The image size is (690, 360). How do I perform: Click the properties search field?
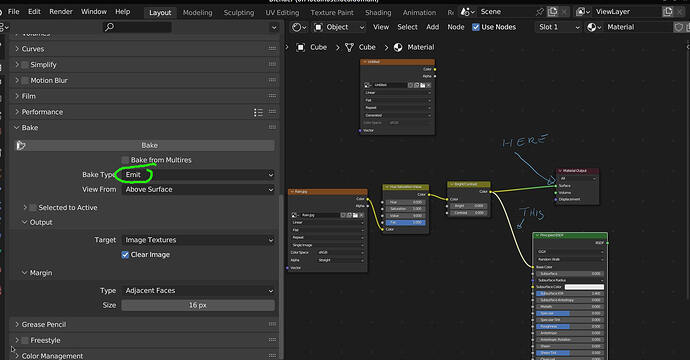137,27
